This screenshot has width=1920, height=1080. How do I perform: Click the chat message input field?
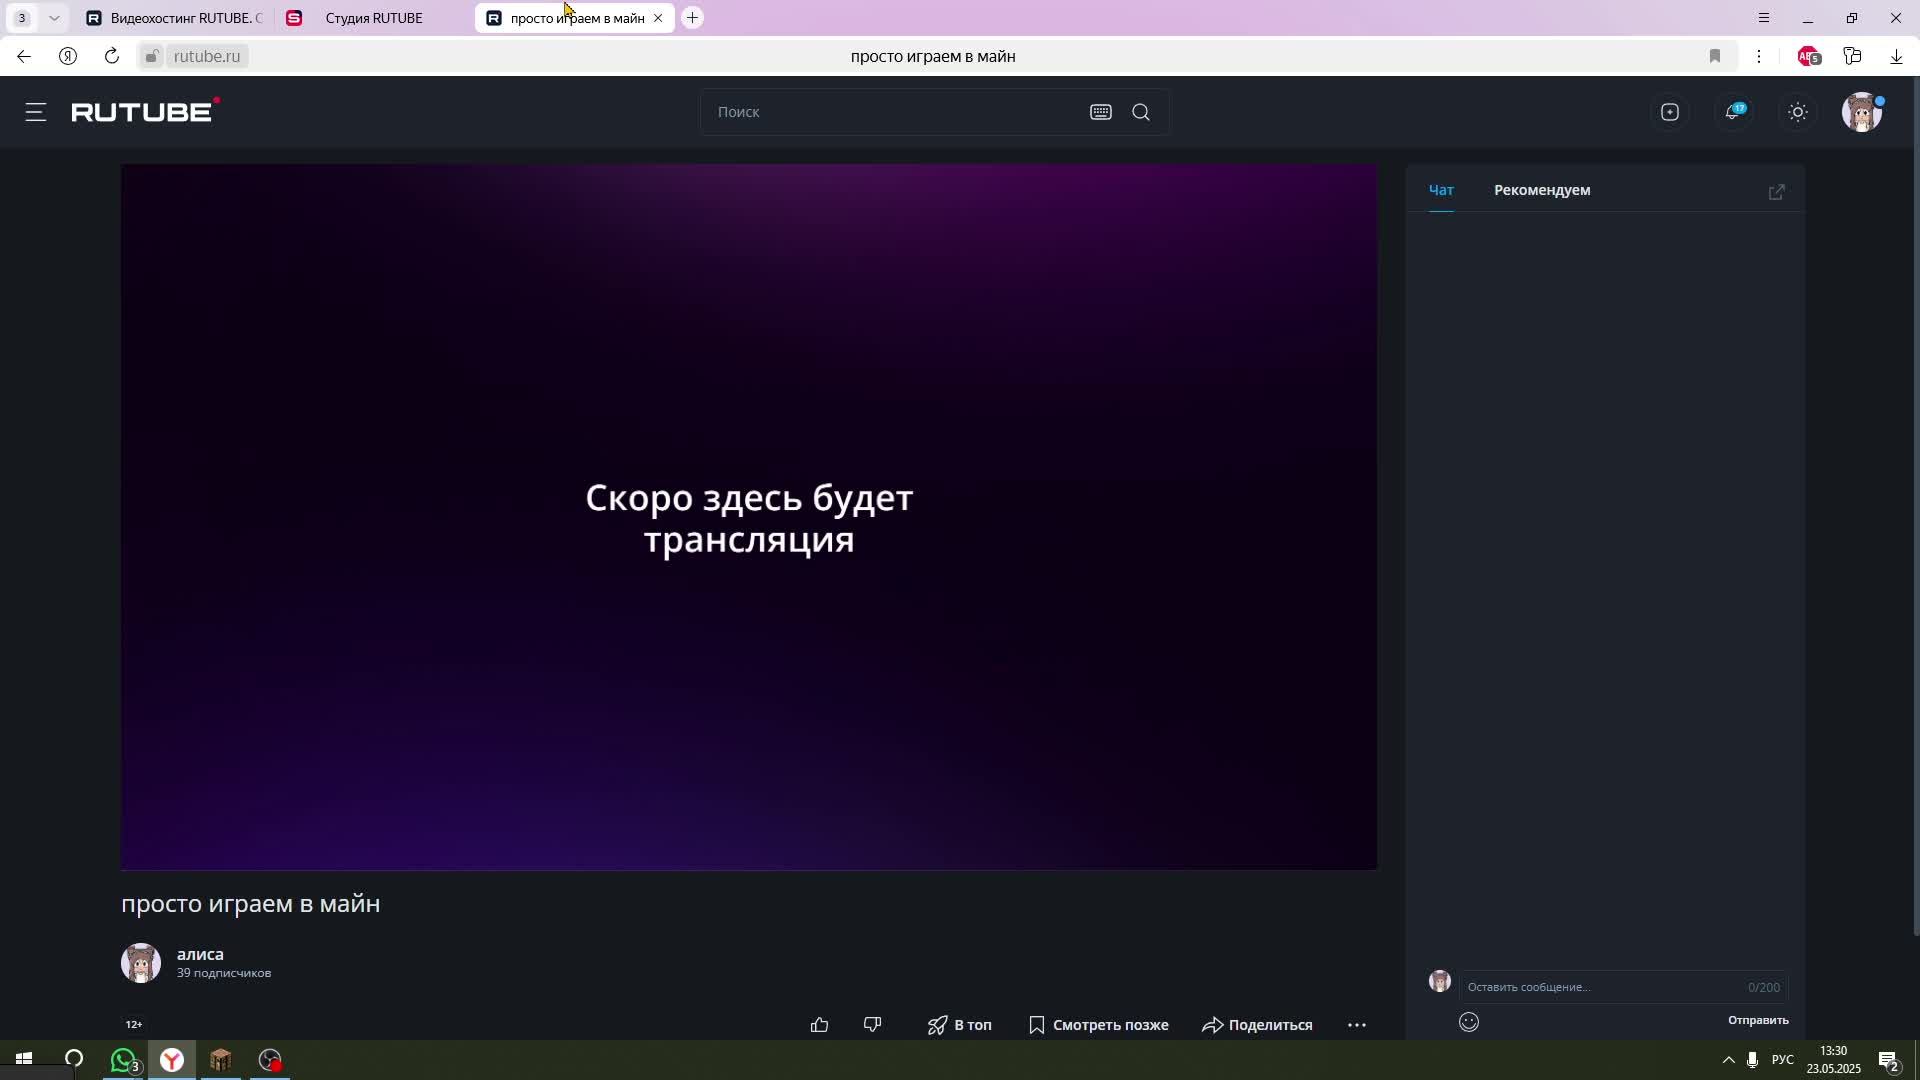[1600, 986]
